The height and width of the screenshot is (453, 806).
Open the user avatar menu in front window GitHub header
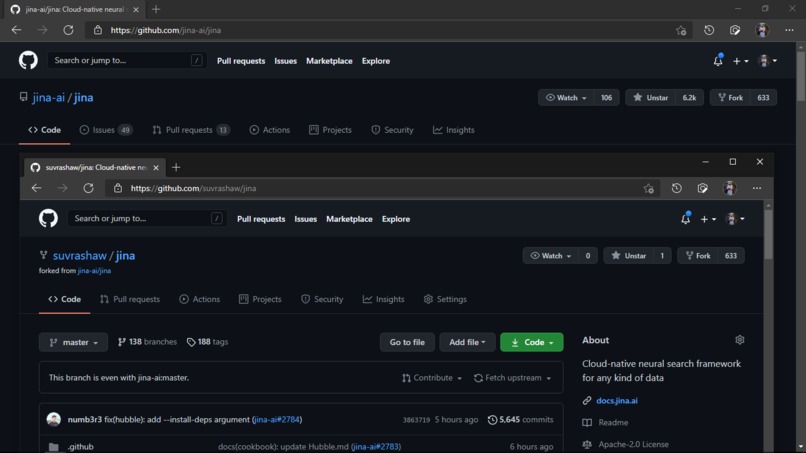click(x=735, y=219)
